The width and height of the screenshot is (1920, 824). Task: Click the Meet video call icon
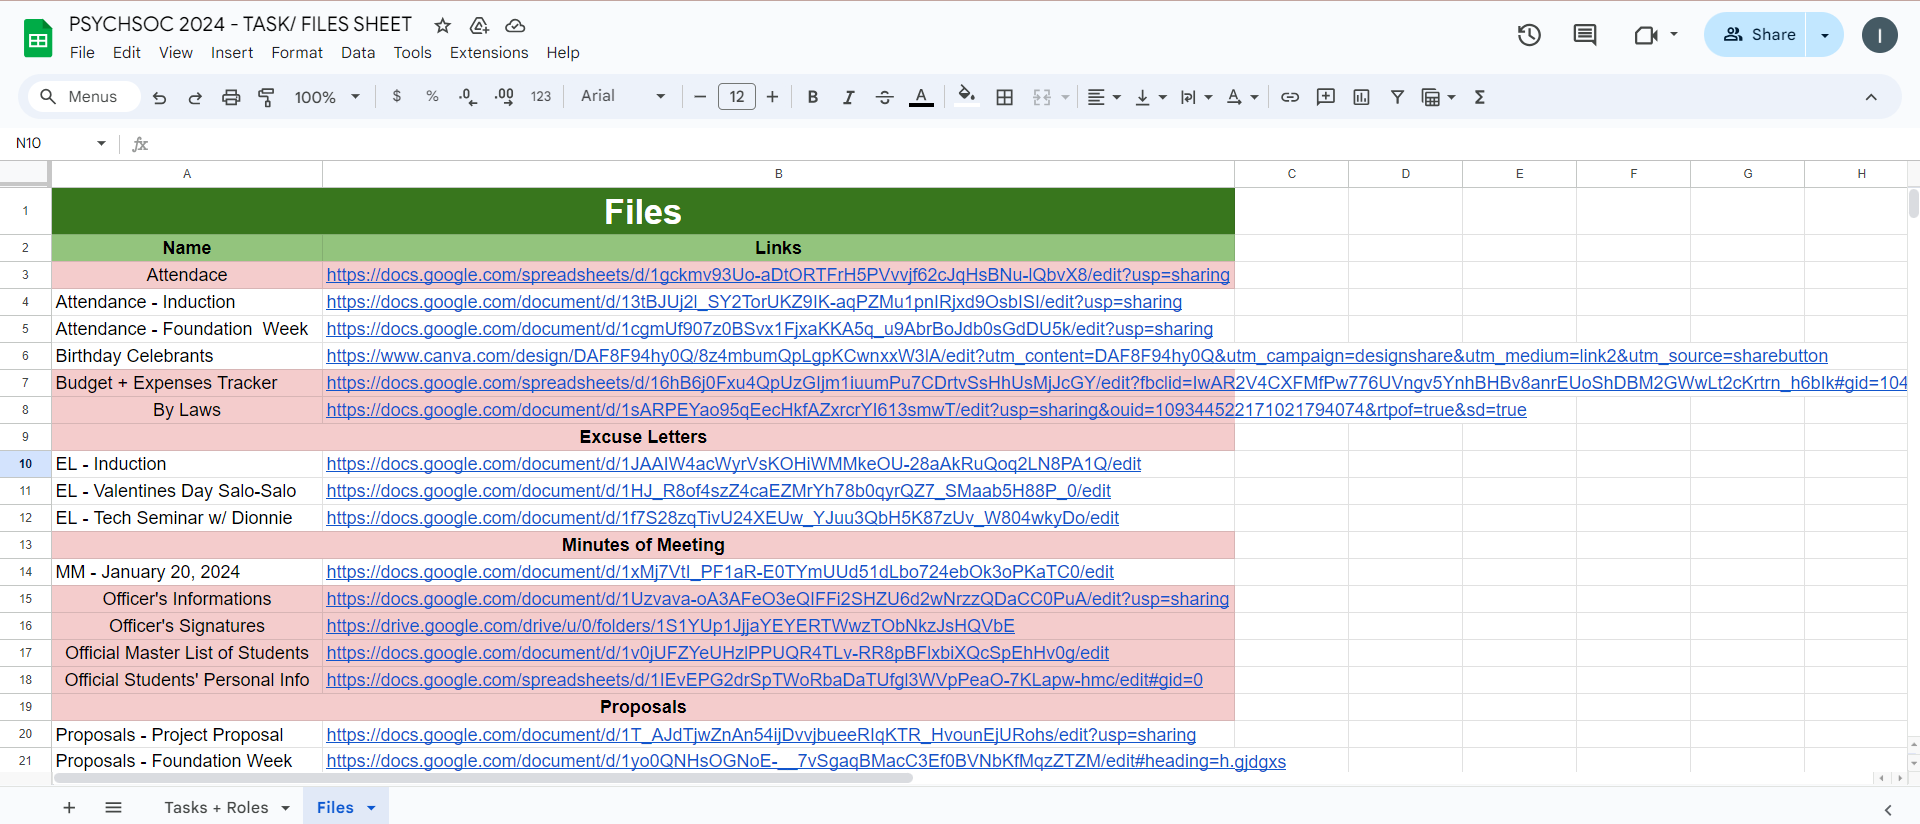coord(1646,35)
